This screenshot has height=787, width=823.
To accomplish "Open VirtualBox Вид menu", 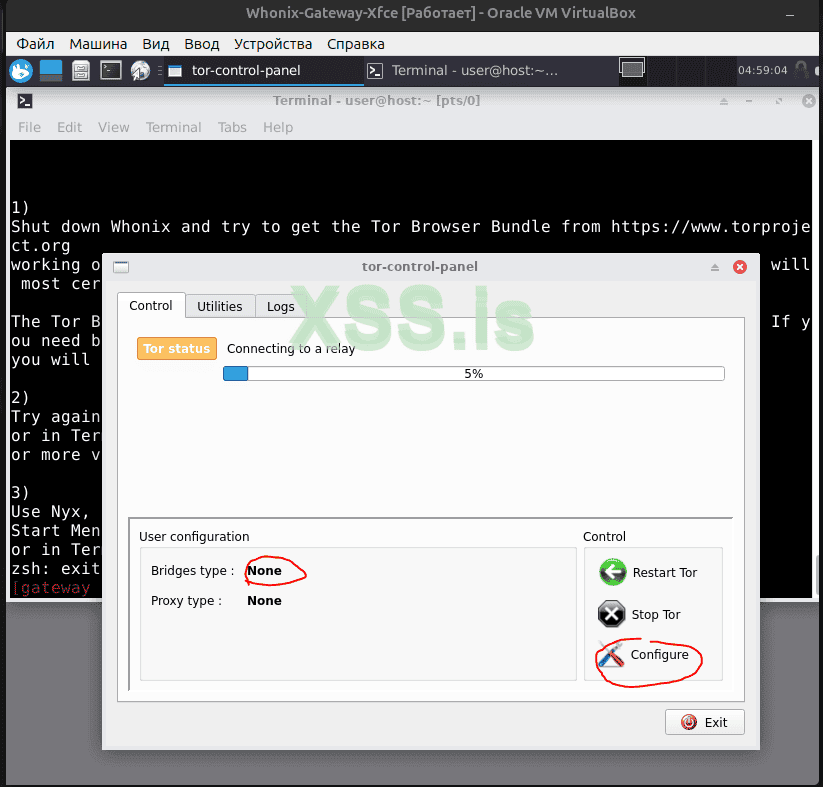I will [x=156, y=44].
